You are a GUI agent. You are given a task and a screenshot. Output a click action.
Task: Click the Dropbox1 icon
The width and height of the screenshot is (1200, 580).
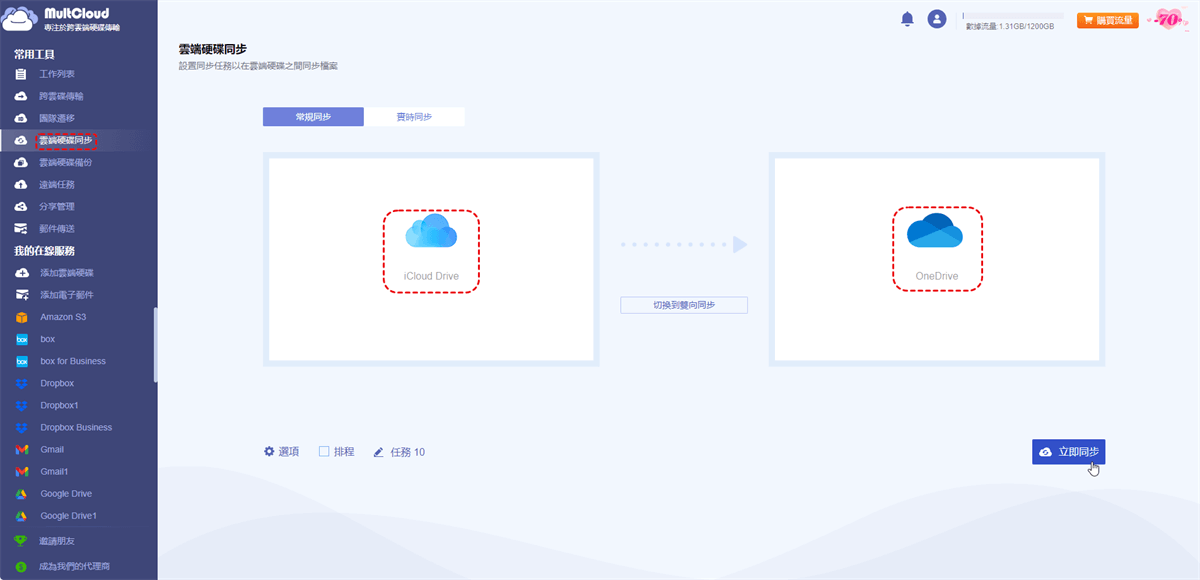click(x=21, y=405)
